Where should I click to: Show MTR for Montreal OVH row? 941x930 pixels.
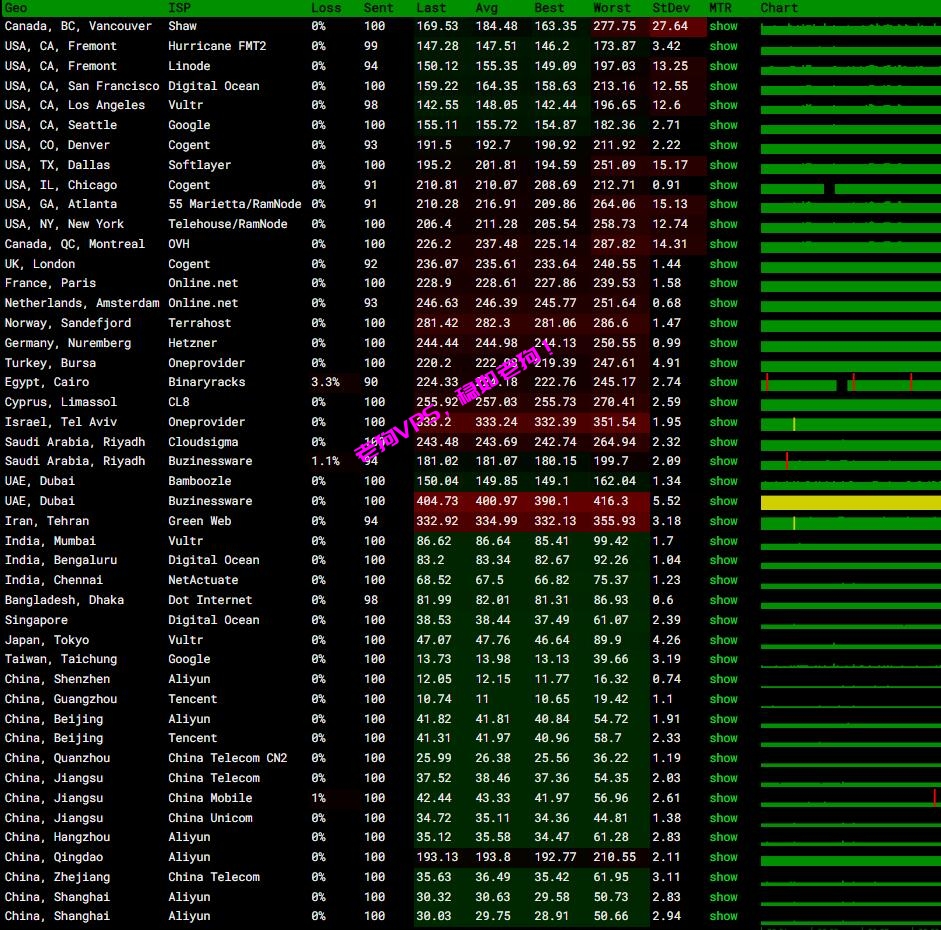pyautogui.click(x=723, y=244)
